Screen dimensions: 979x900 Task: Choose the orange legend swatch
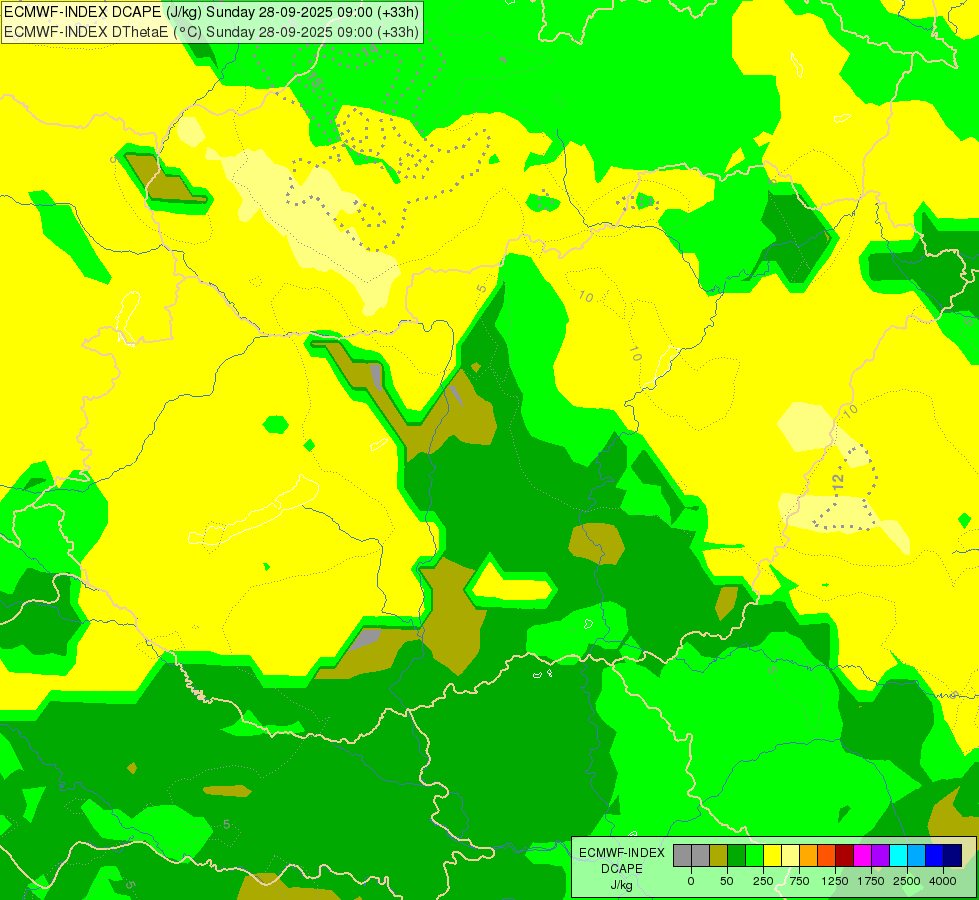point(809,856)
